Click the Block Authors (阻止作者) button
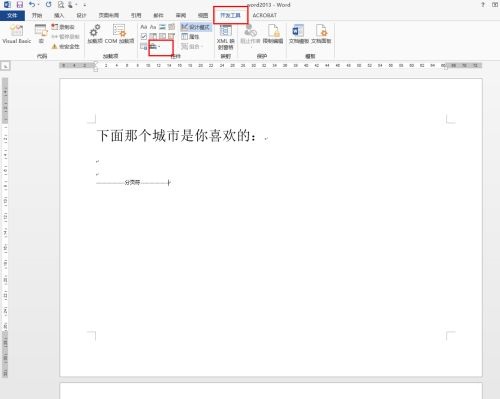500x399 pixels. pos(250,34)
